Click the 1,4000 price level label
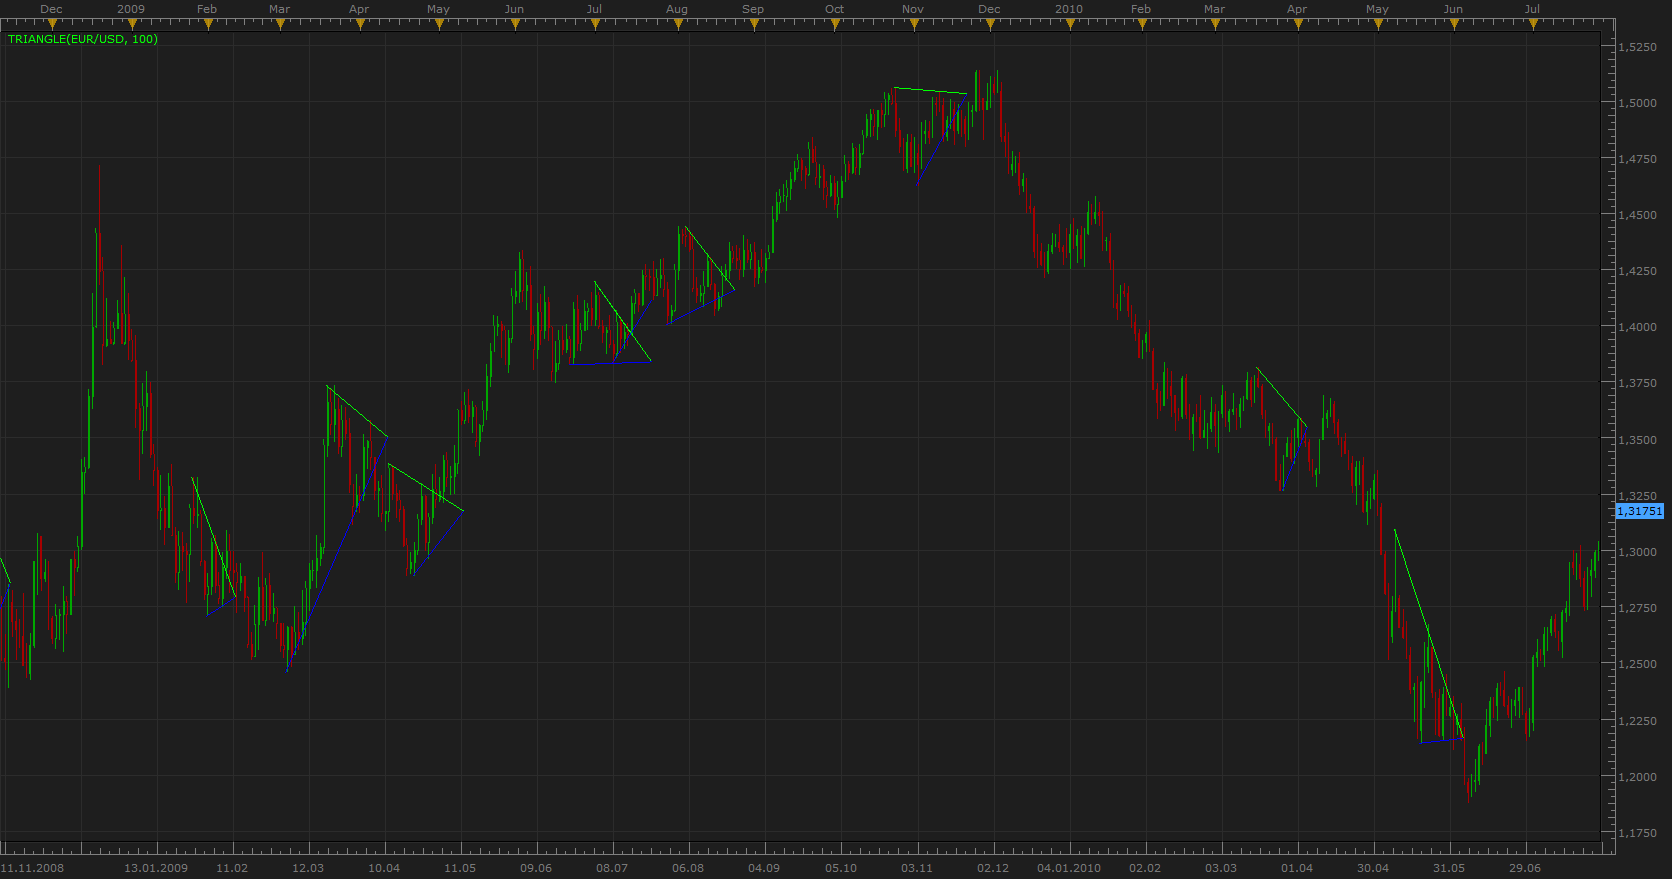The height and width of the screenshot is (879, 1672). click(1638, 327)
